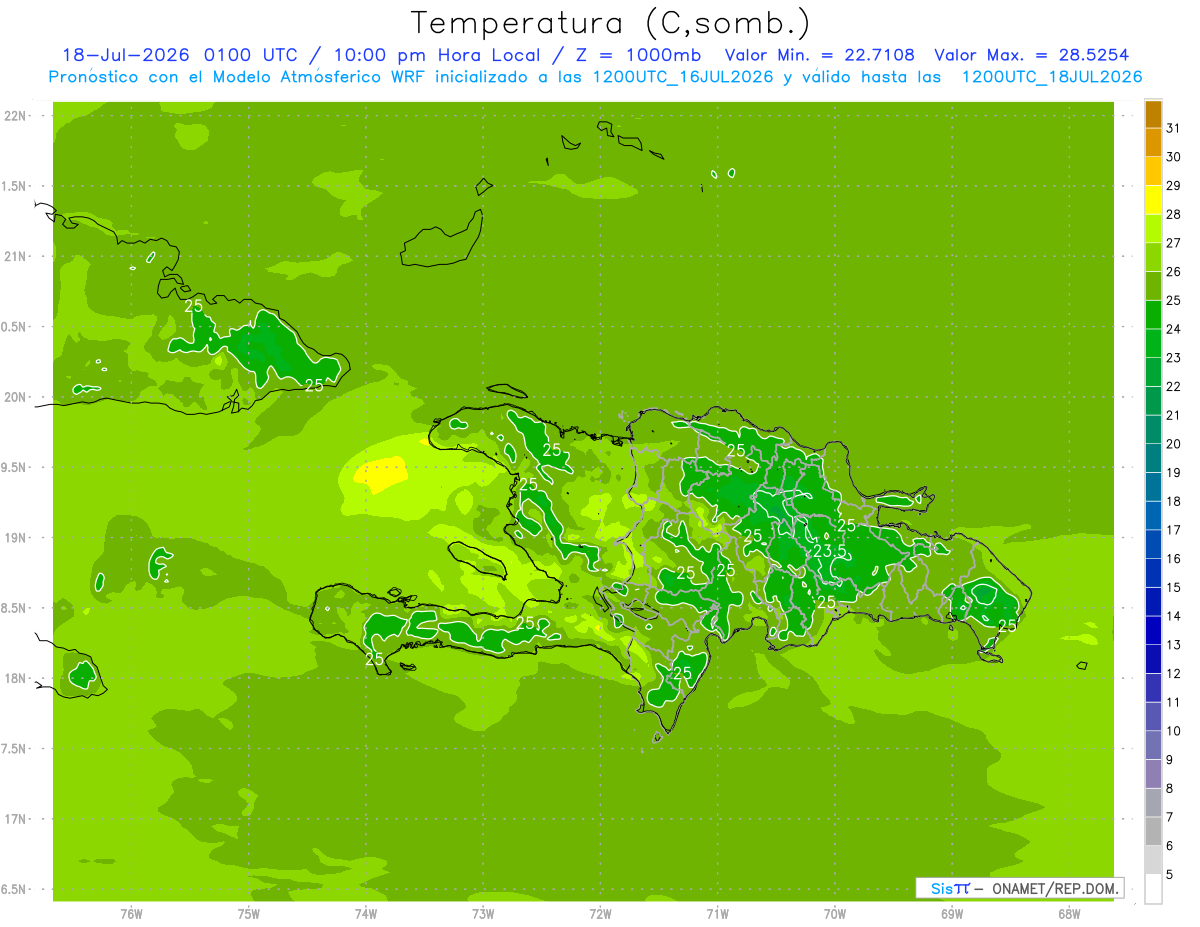Click the dark blue legend swatch between 12 and 13
The width and height of the screenshot is (1200, 927).
pyautogui.click(x=1153, y=659)
